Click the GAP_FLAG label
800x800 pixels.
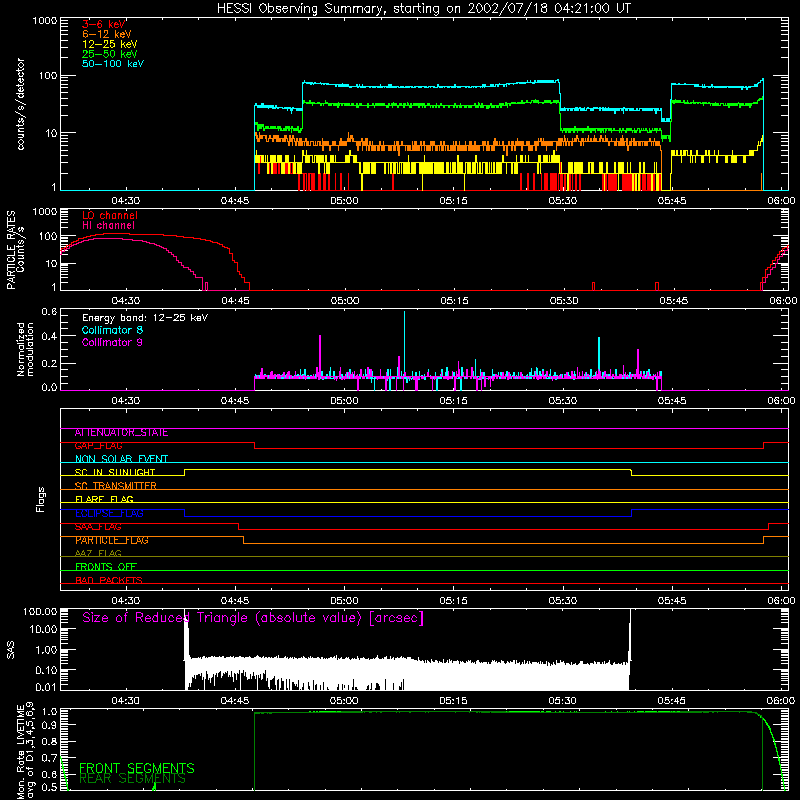coord(98,446)
